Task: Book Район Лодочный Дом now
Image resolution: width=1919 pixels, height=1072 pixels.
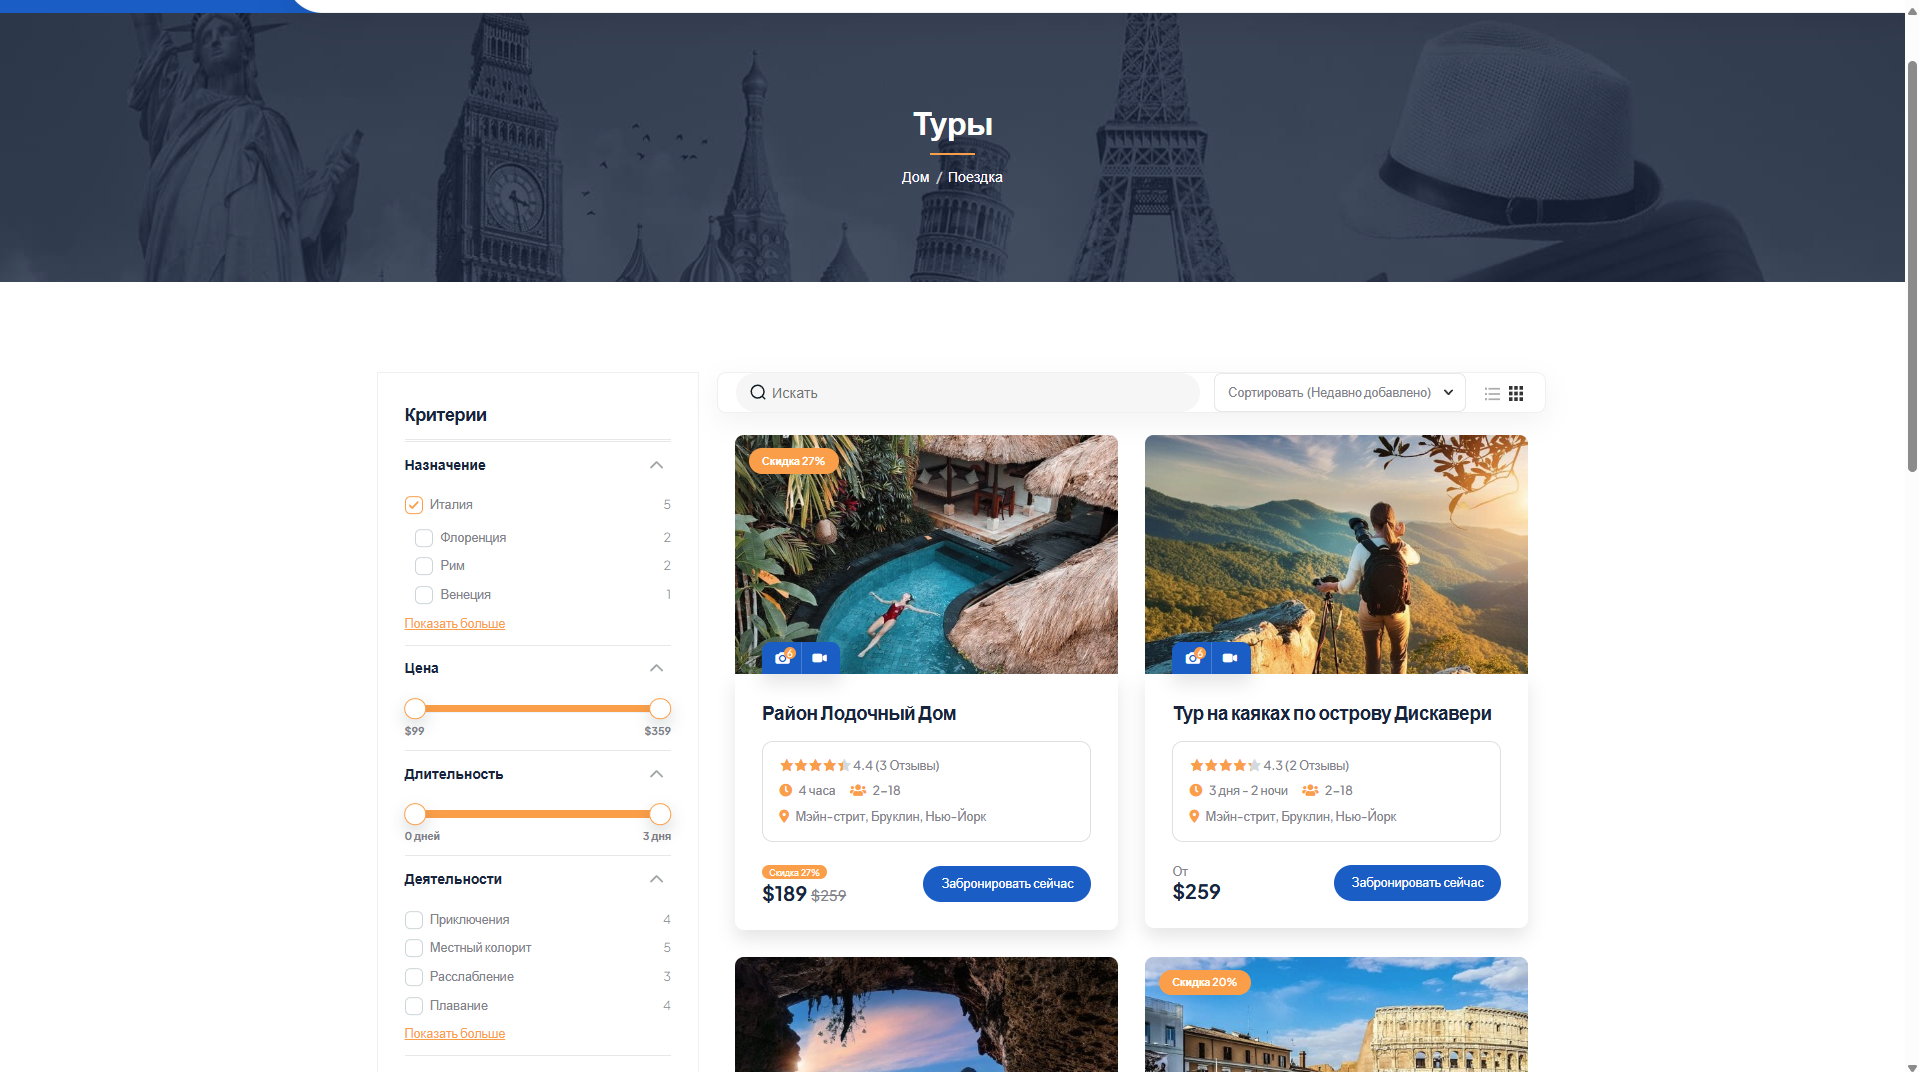Action: point(1007,884)
